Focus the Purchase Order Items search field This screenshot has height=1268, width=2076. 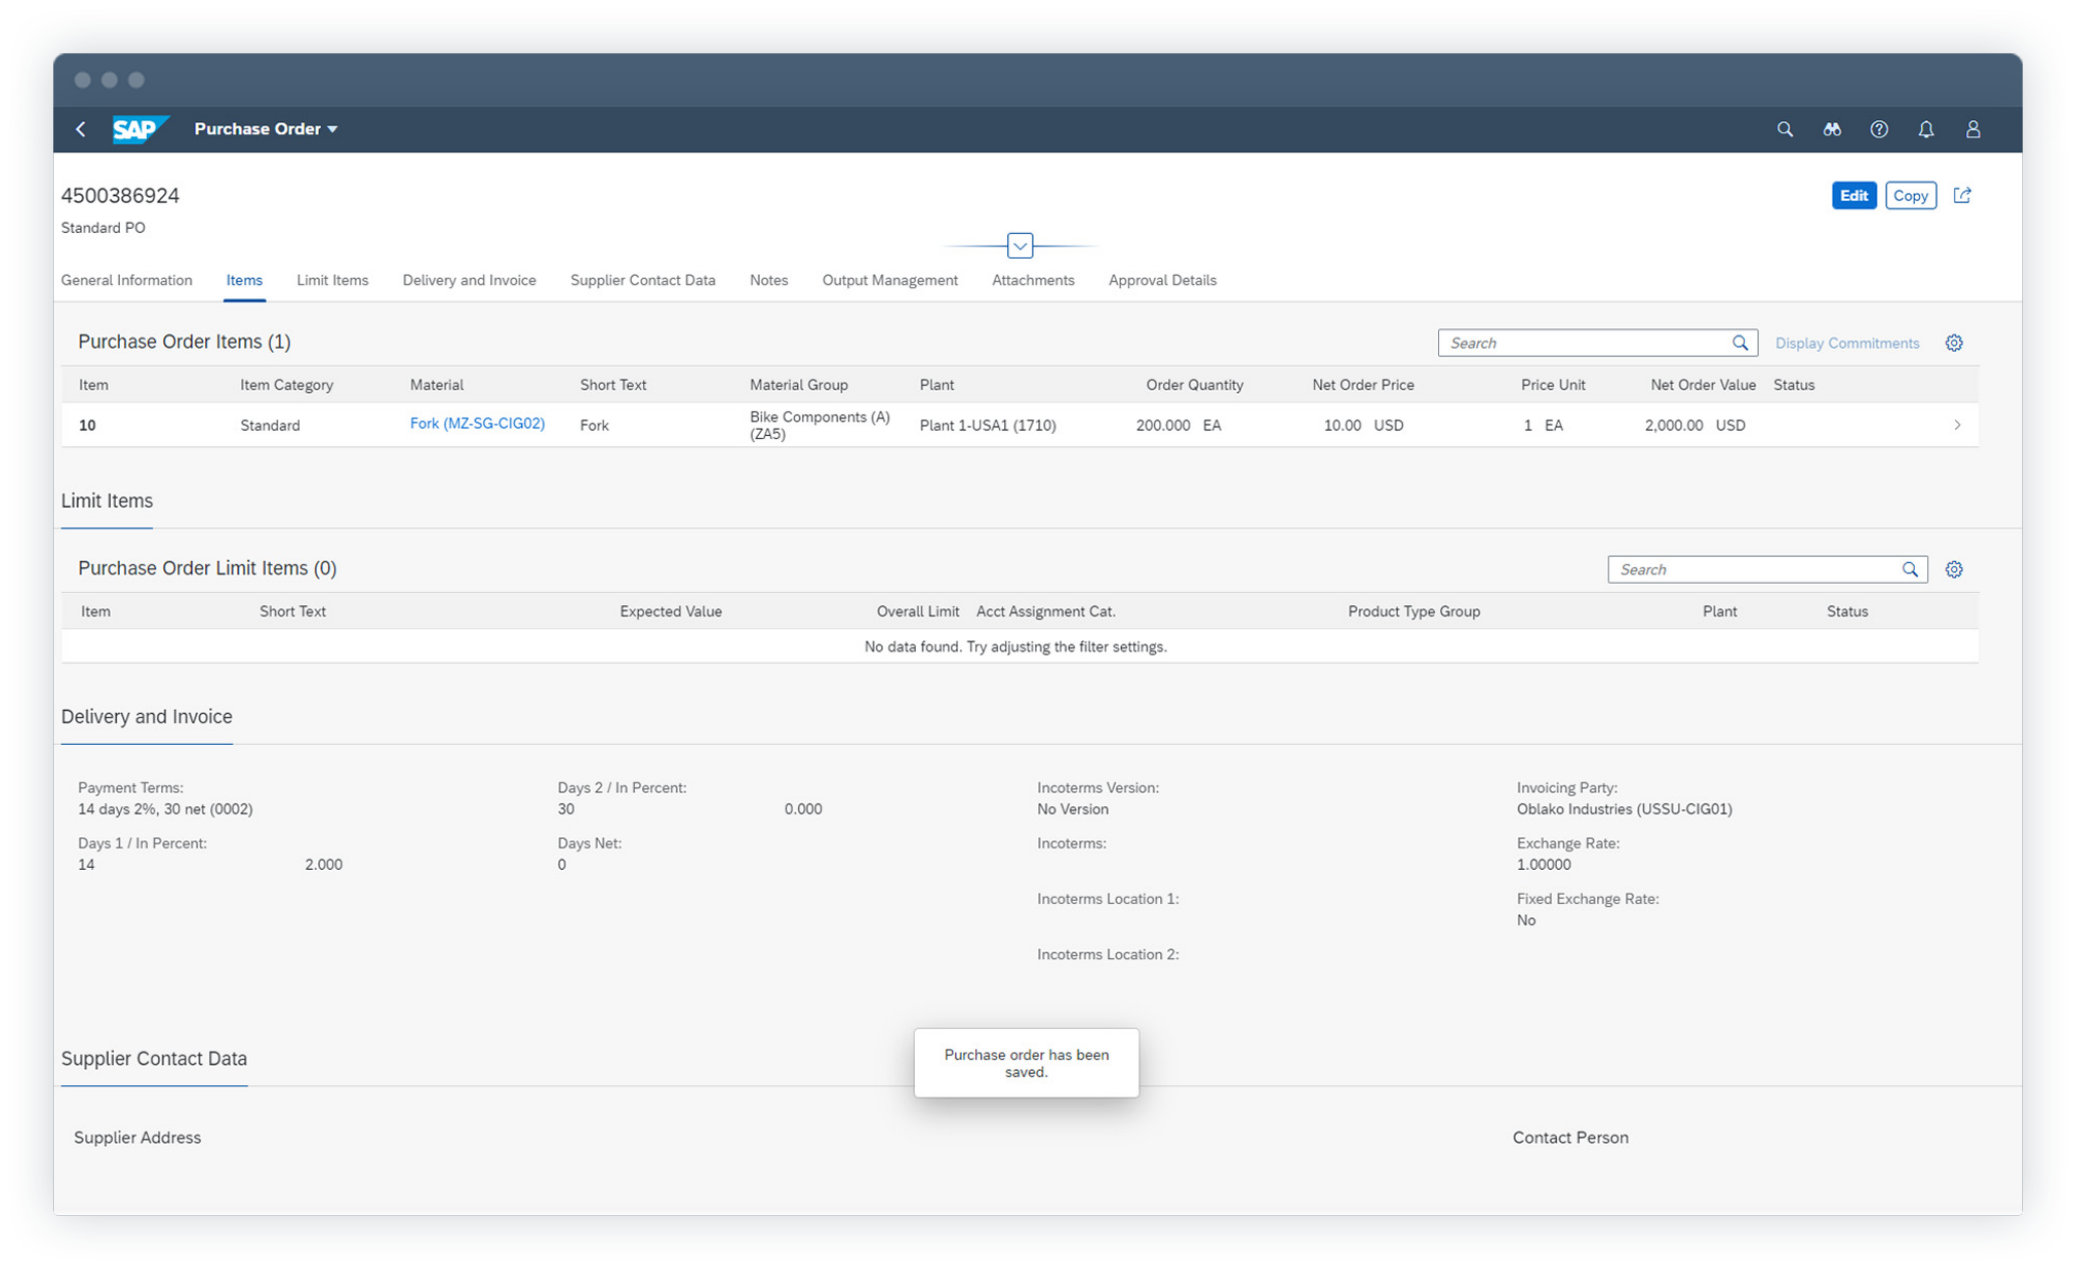[1584, 343]
